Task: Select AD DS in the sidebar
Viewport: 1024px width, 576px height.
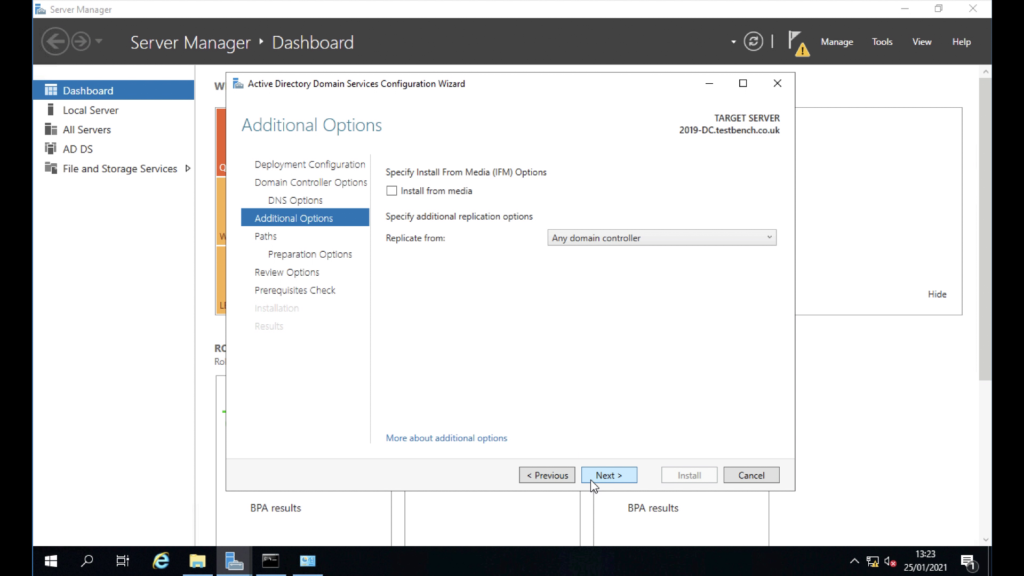Action: click(75, 148)
